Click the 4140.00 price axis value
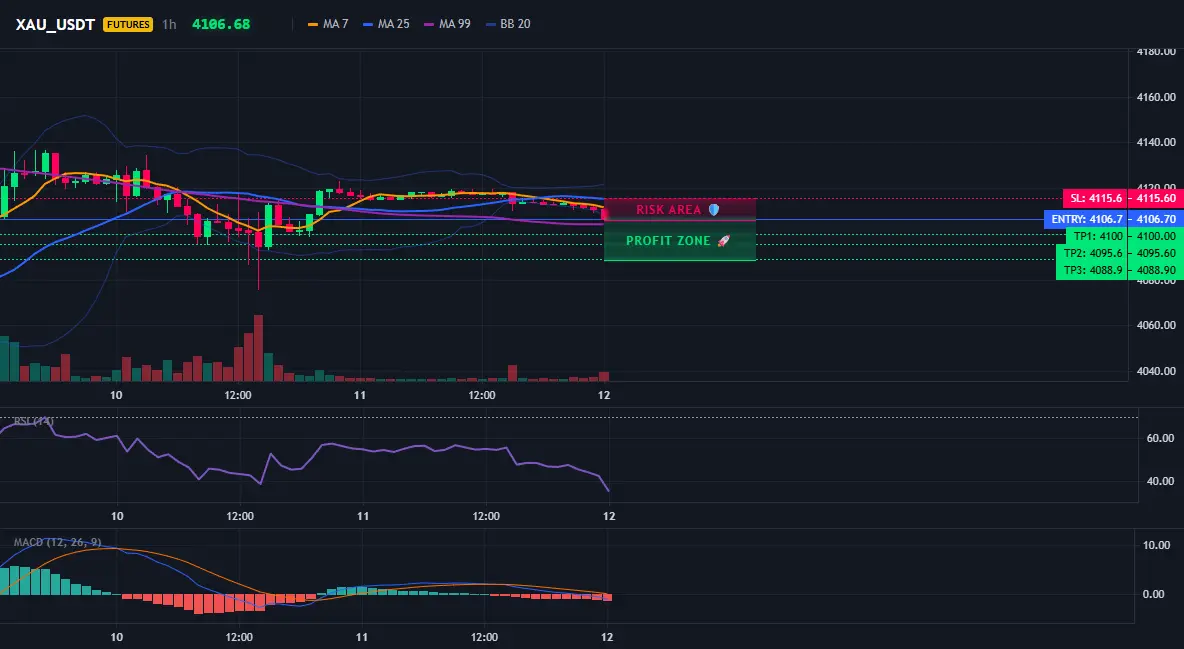 (1156, 142)
